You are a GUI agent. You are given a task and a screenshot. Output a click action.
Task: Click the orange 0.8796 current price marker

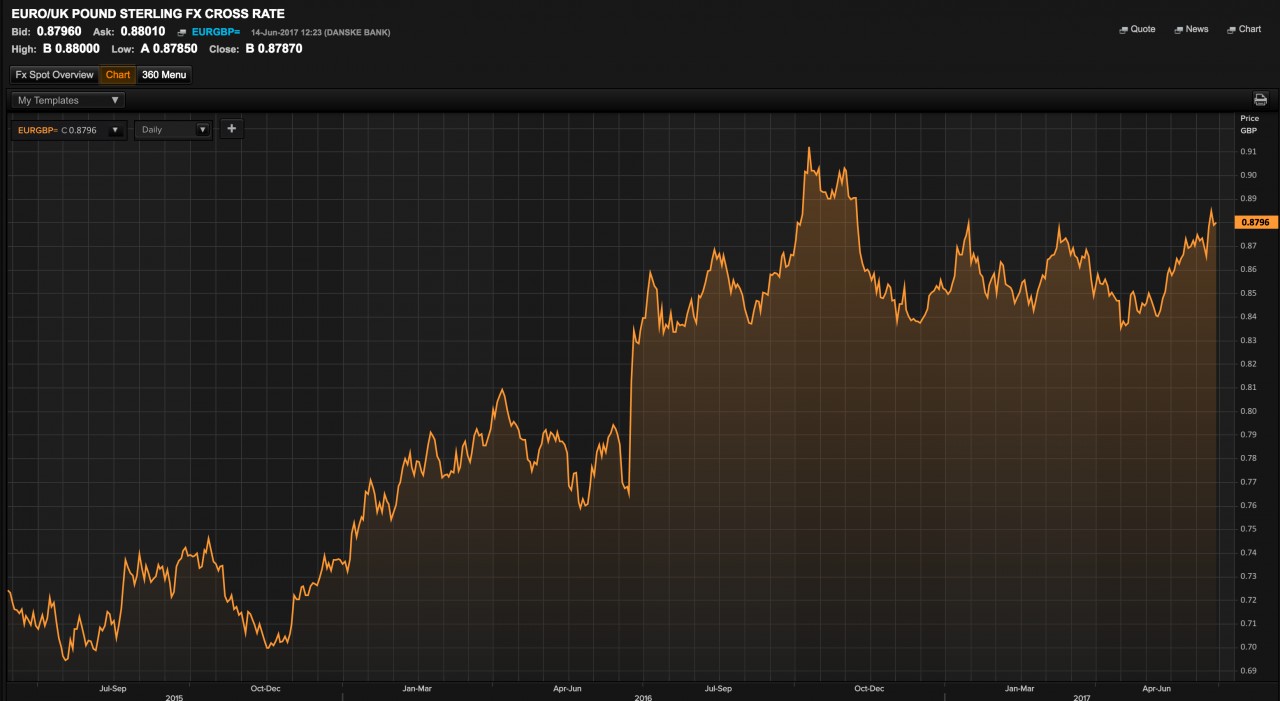tap(1255, 222)
